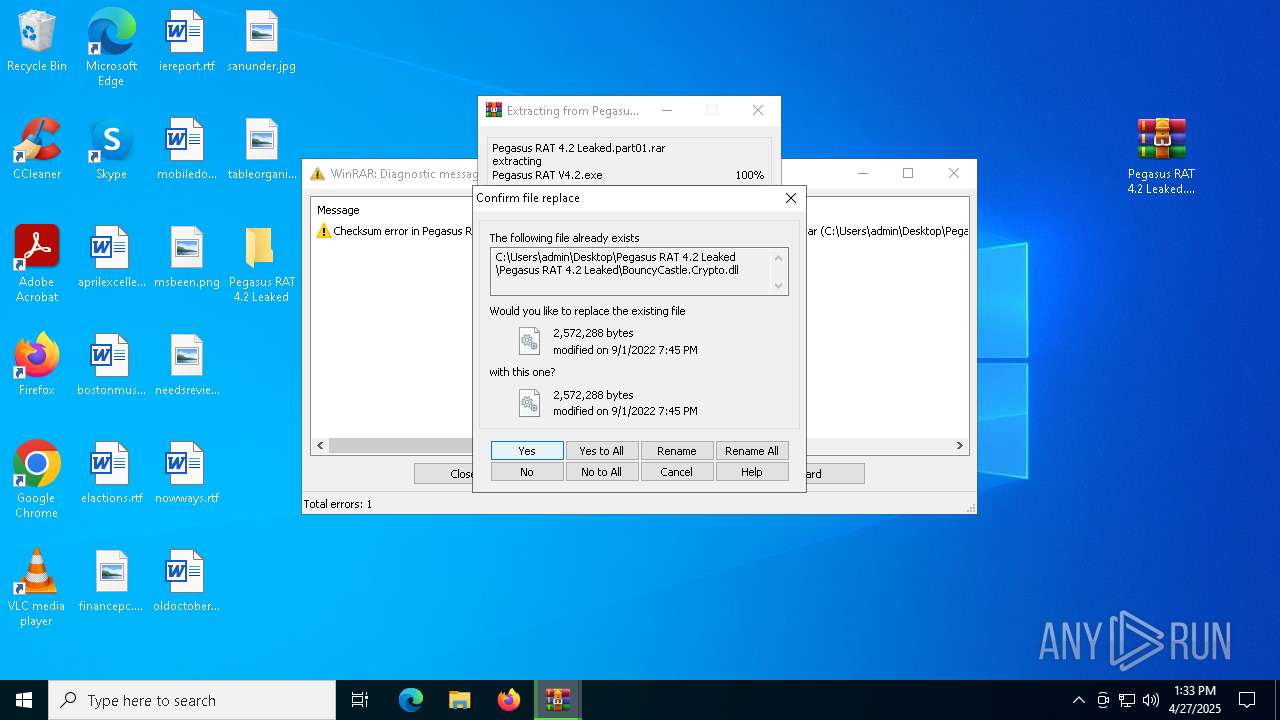Select financepc... image icon
The height and width of the screenshot is (720, 1280).
point(111,581)
